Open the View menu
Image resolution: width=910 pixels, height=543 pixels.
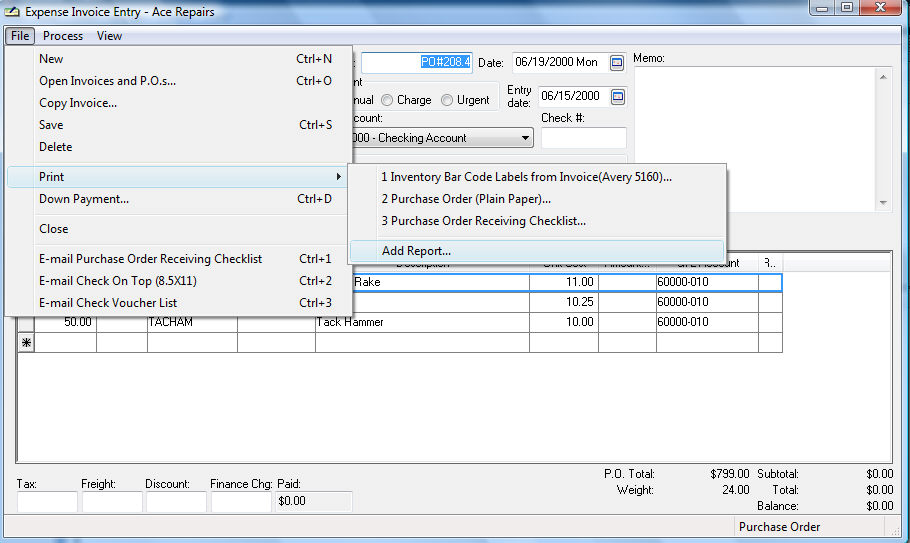click(x=109, y=36)
